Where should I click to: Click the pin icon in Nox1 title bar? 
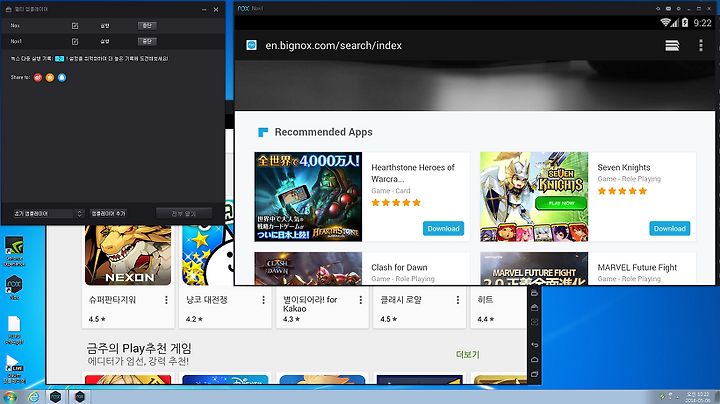(658, 9)
